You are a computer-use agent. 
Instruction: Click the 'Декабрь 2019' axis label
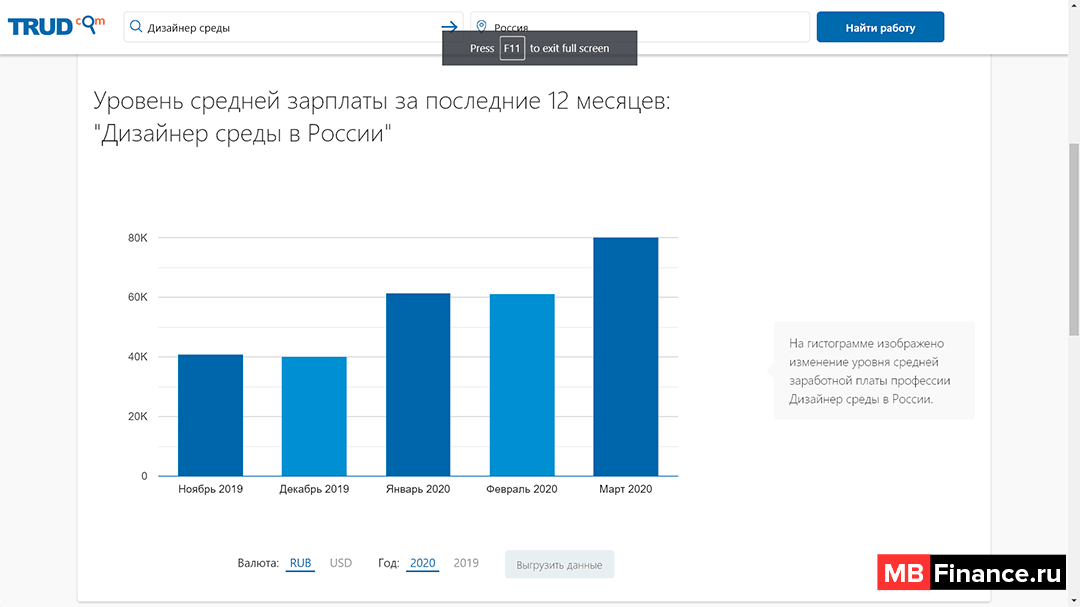pos(314,489)
